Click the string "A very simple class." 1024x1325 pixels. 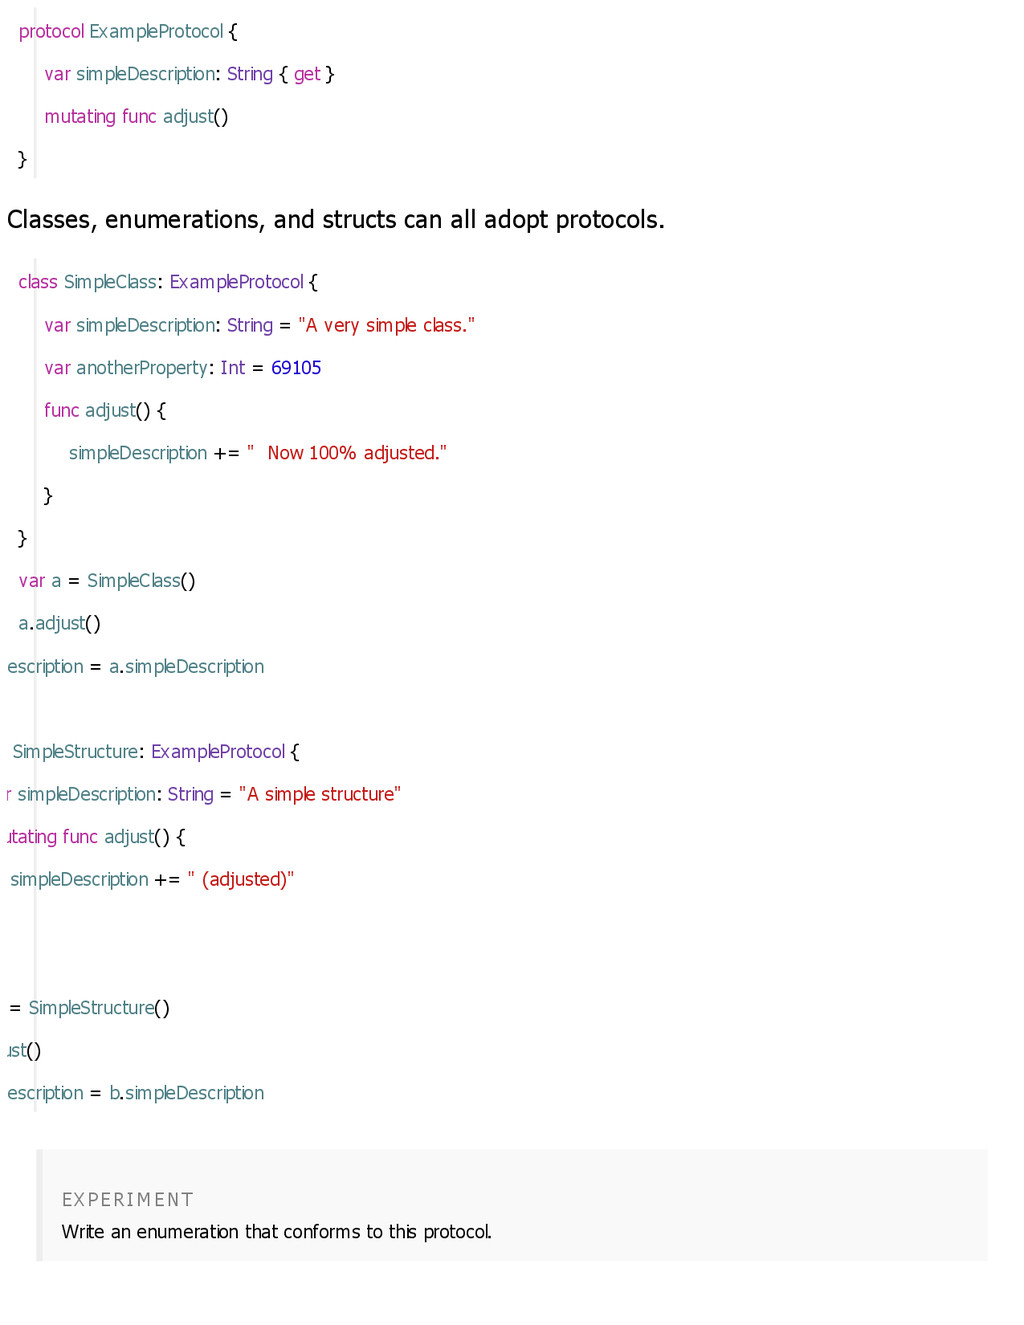point(386,325)
